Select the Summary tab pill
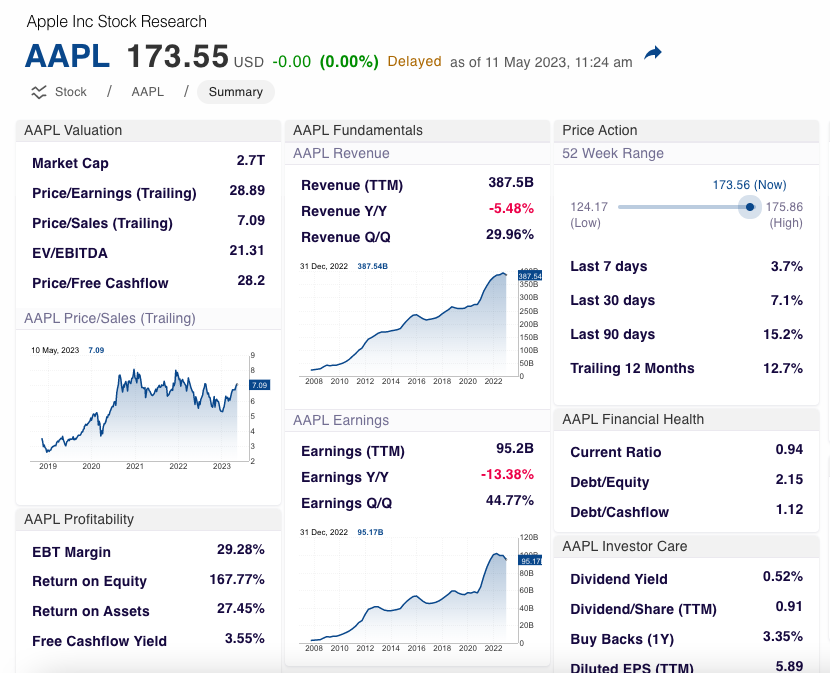Image resolution: width=830 pixels, height=673 pixels. coord(236,92)
